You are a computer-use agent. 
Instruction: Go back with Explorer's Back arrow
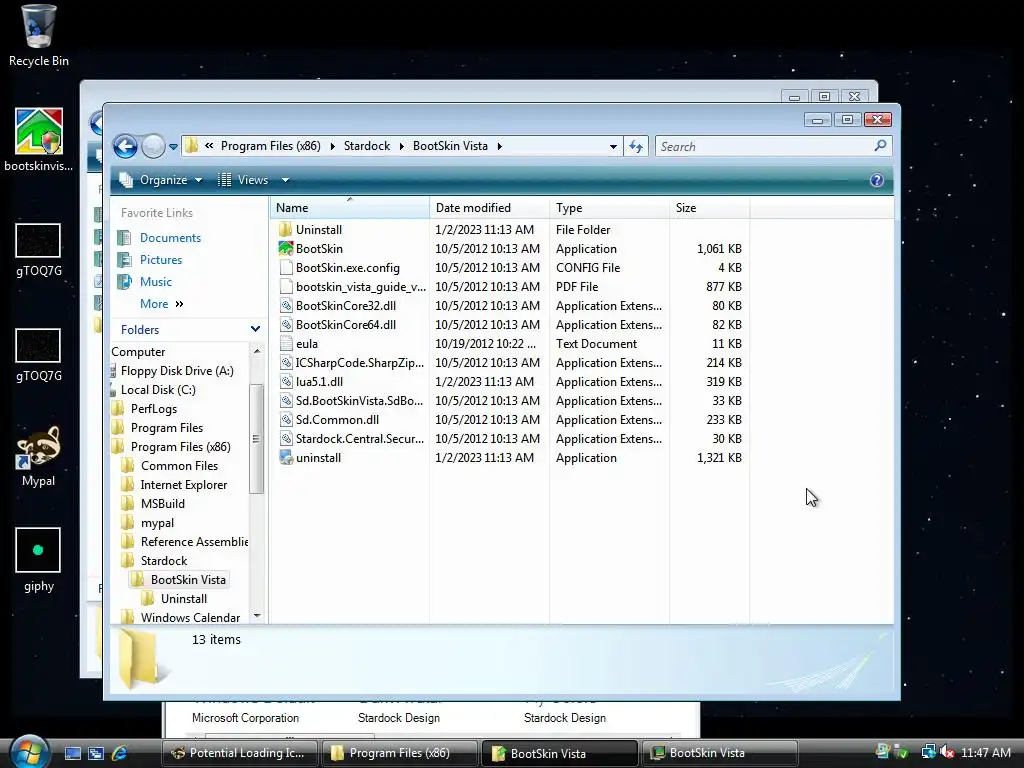(x=125, y=146)
